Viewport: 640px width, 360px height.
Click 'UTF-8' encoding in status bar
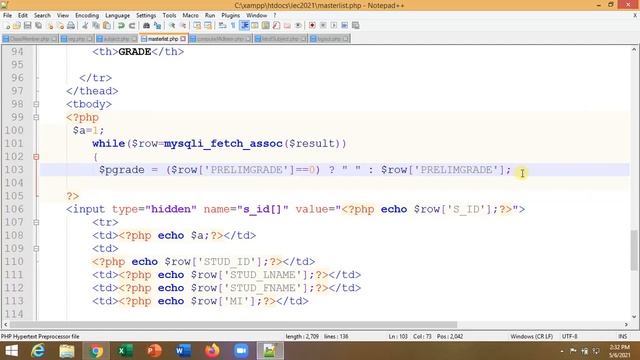(x=569, y=336)
